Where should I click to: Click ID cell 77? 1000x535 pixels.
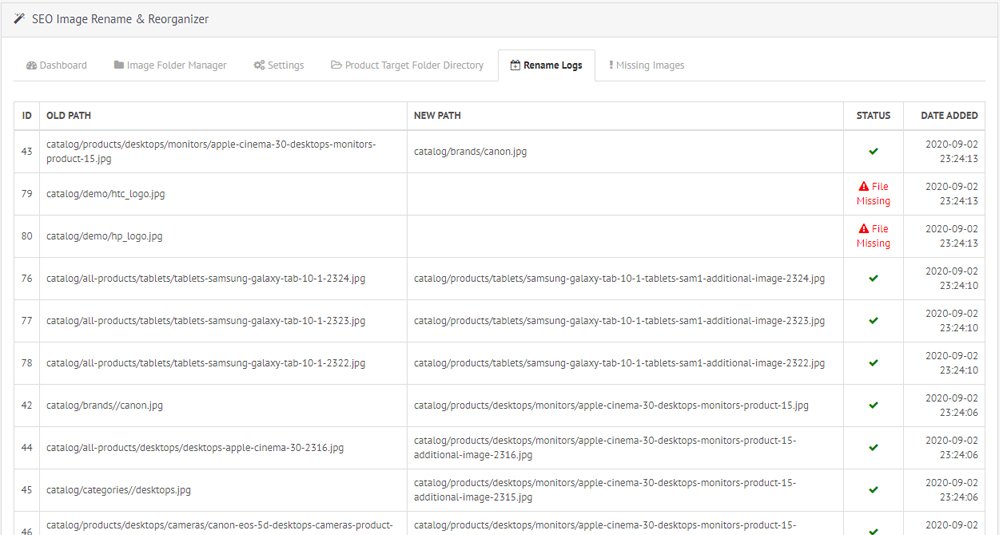coord(27,321)
